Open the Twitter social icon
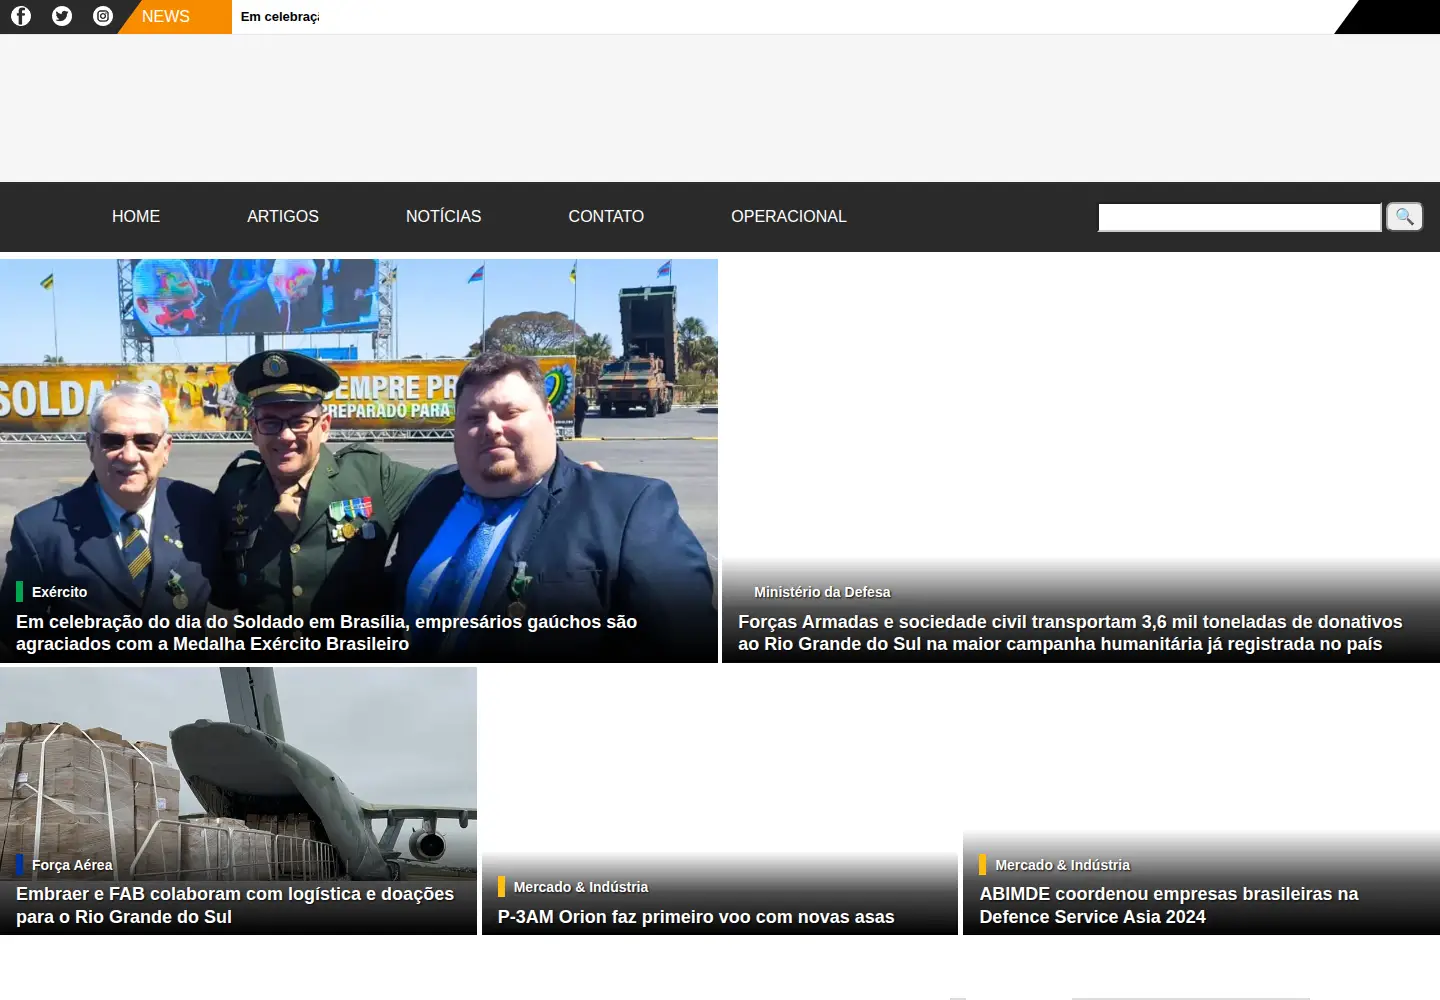 point(62,16)
